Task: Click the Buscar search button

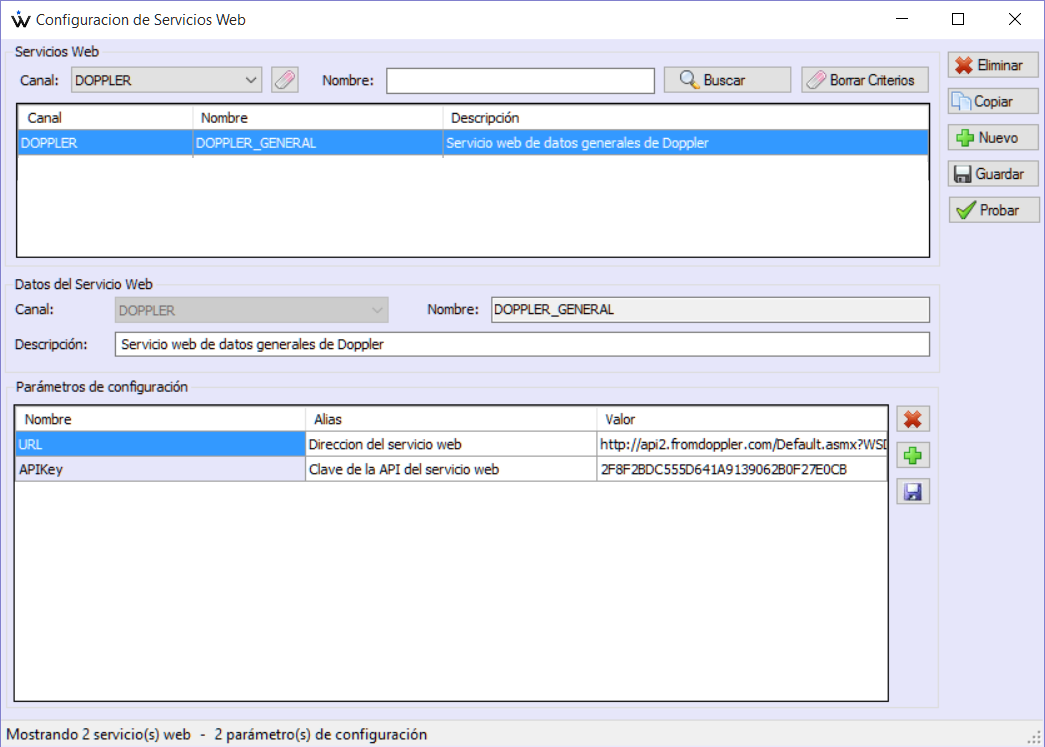Action: (x=727, y=80)
